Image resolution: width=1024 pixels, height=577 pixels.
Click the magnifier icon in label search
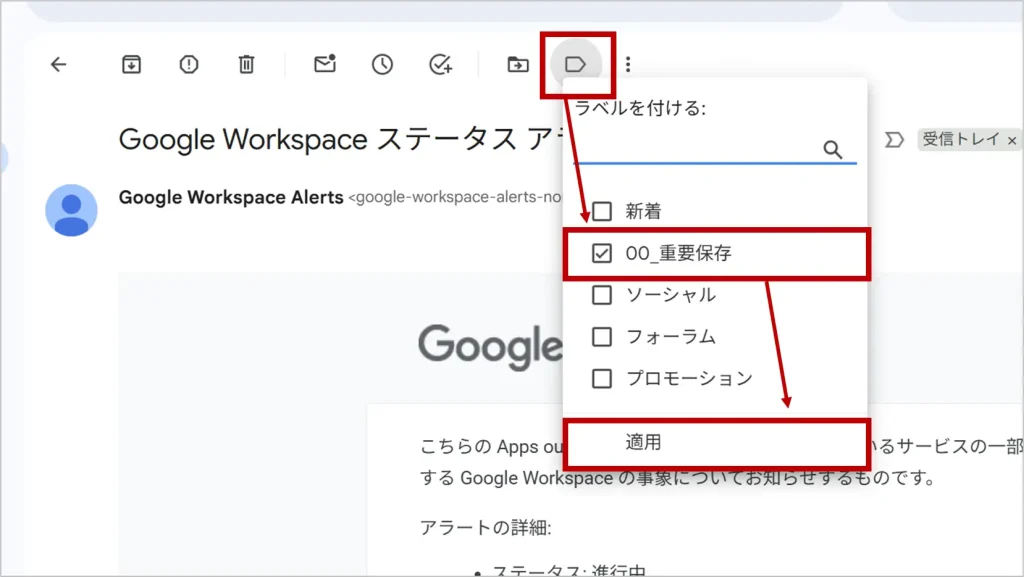click(833, 149)
